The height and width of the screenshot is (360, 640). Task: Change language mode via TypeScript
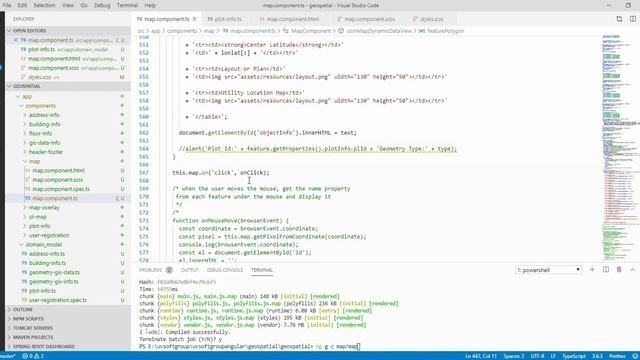coord(574,356)
